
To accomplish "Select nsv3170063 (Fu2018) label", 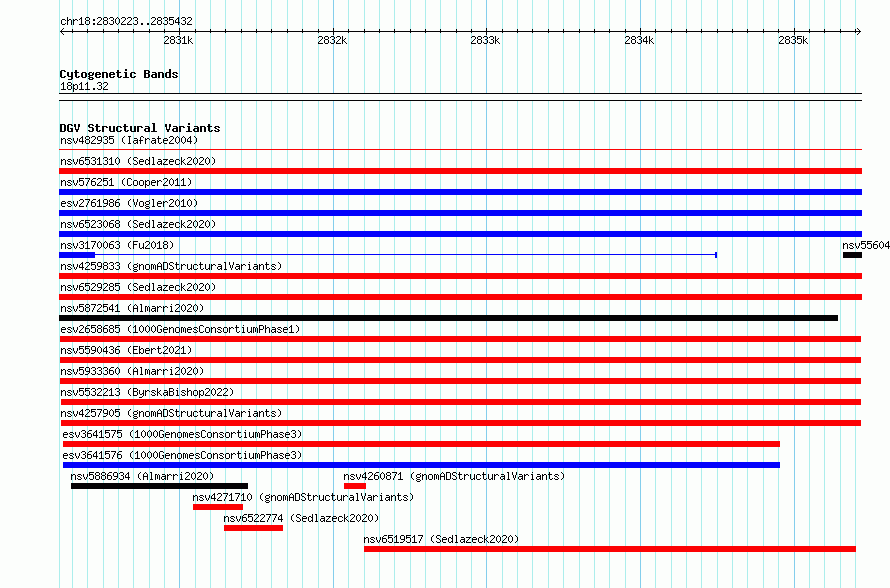I will (x=117, y=245).
